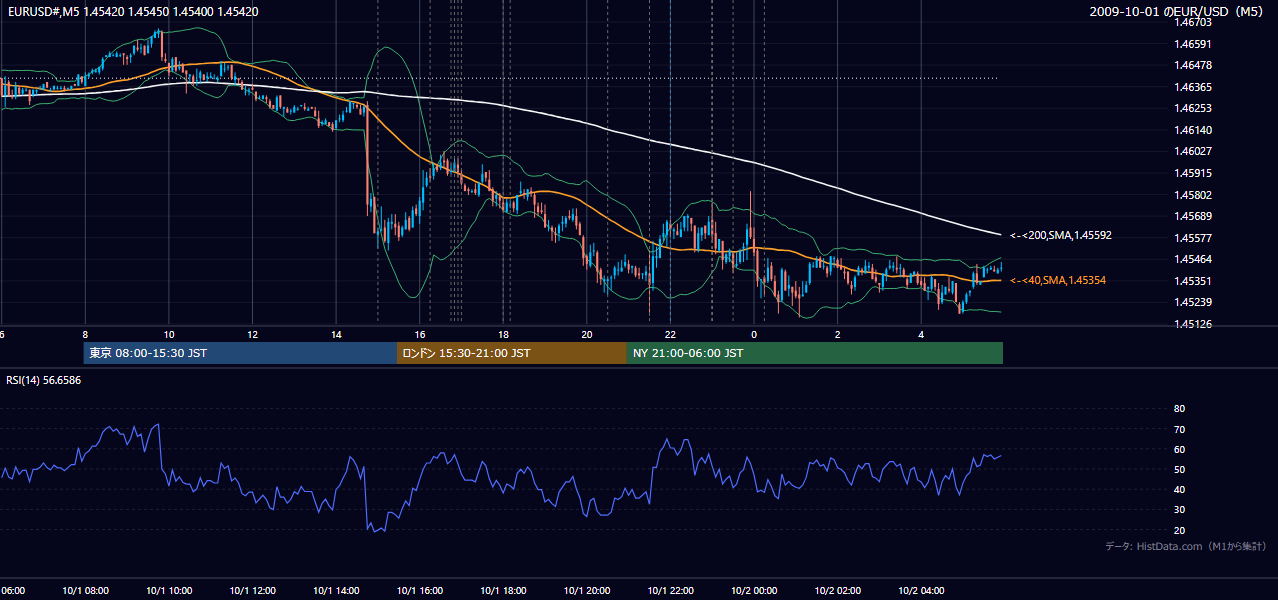Click price axis value 1.45802
Screen dimensions: 1278x600
tap(1192, 195)
